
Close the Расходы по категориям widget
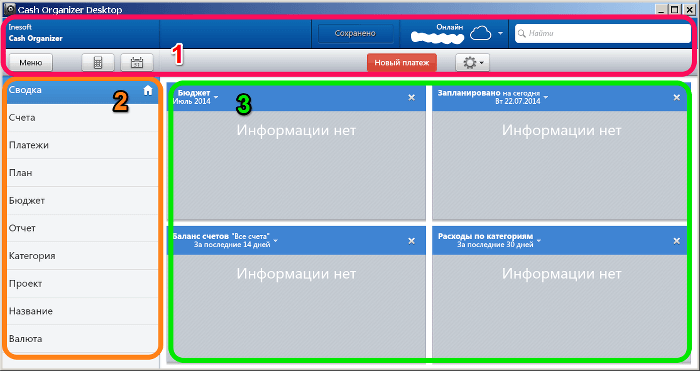(x=677, y=241)
